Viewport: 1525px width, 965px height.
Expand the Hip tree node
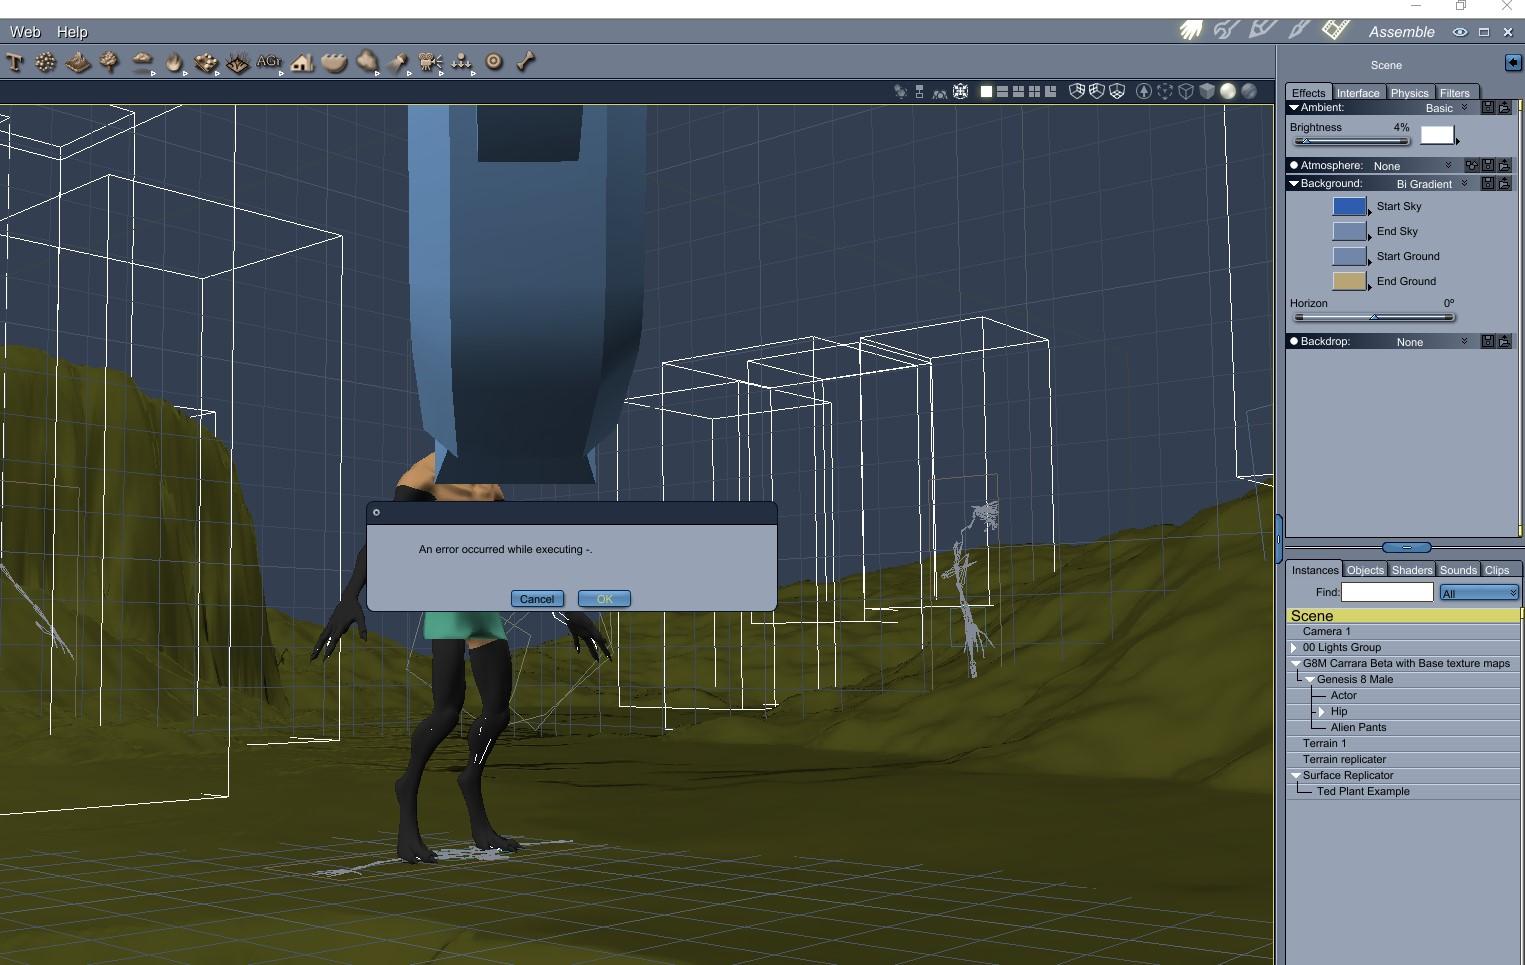click(1322, 711)
